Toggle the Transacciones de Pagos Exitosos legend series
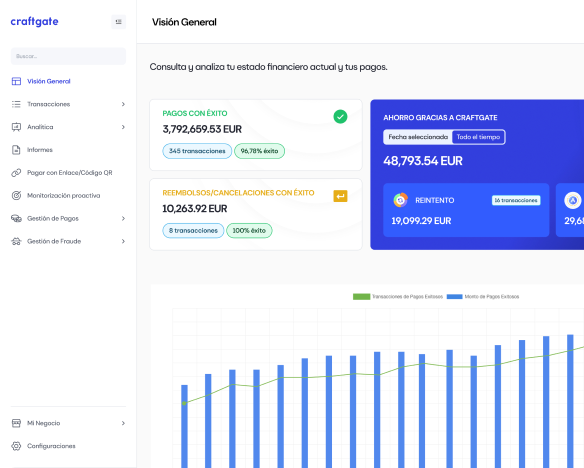This screenshot has width=584, height=468. point(398,297)
